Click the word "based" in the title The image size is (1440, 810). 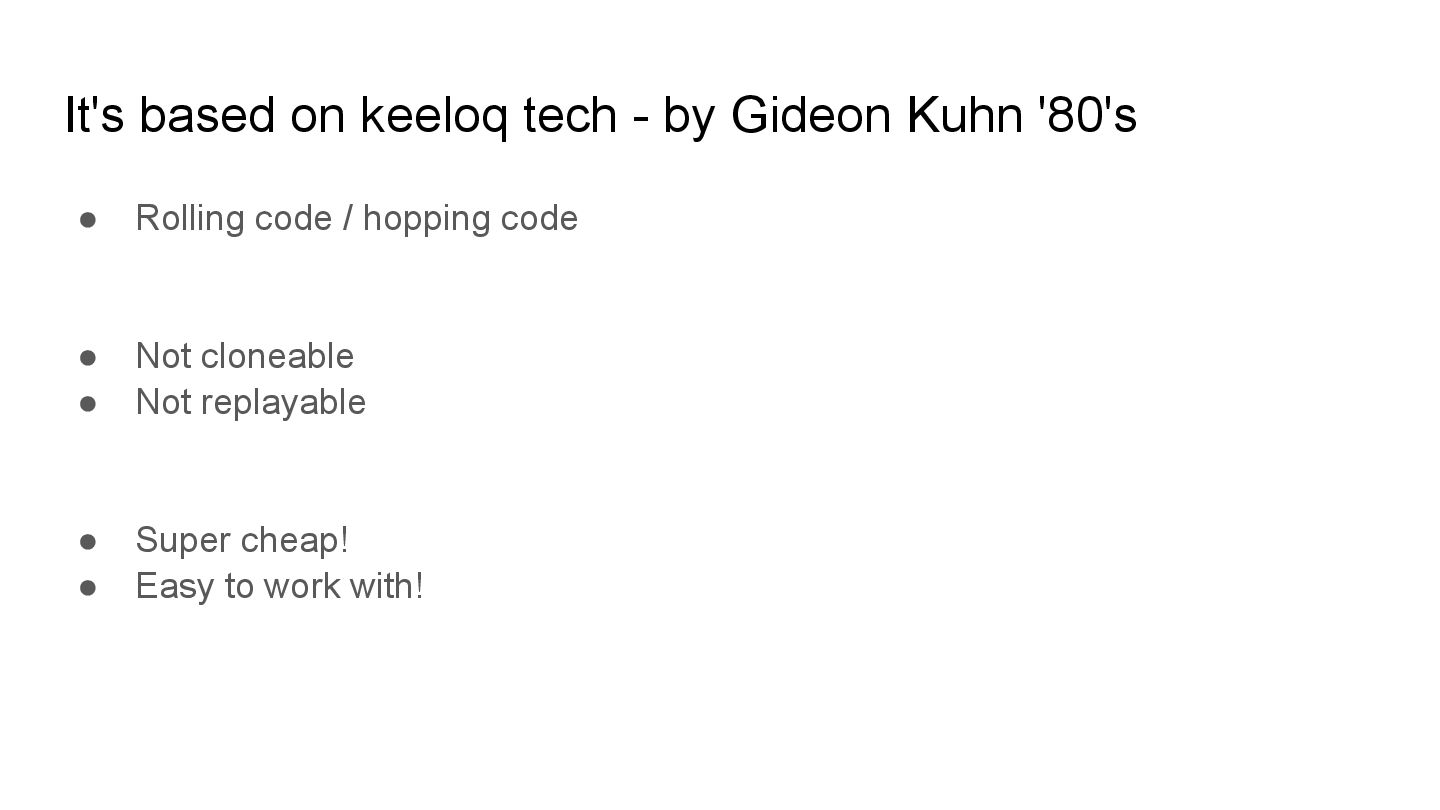(206, 115)
